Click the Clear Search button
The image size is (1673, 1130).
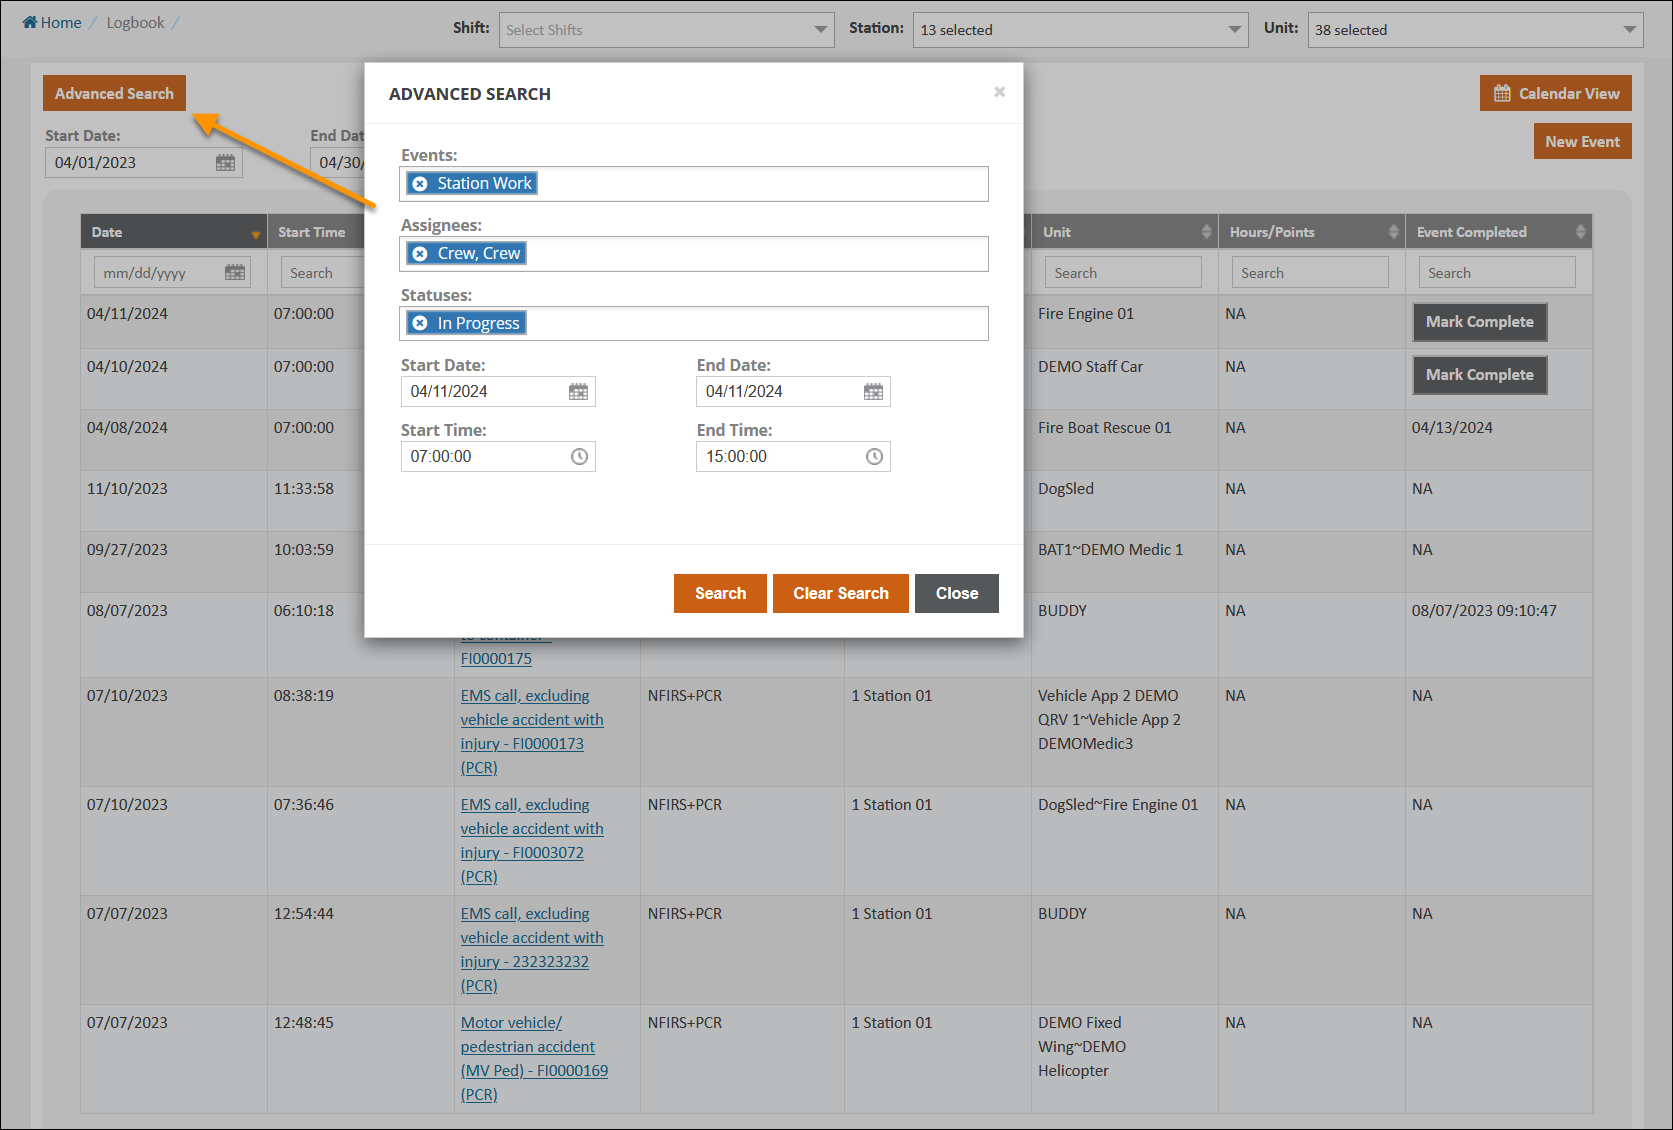click(x=840, y=594)
